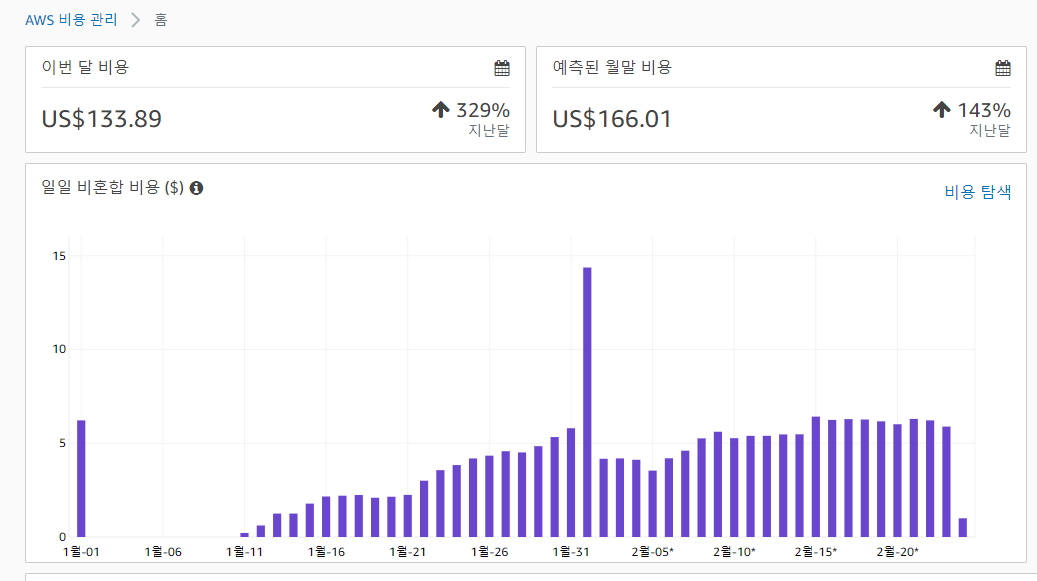Screen dimensions: 1037x581
Task: Click the 2월-20* x-axis label
Action: (897, 552)
